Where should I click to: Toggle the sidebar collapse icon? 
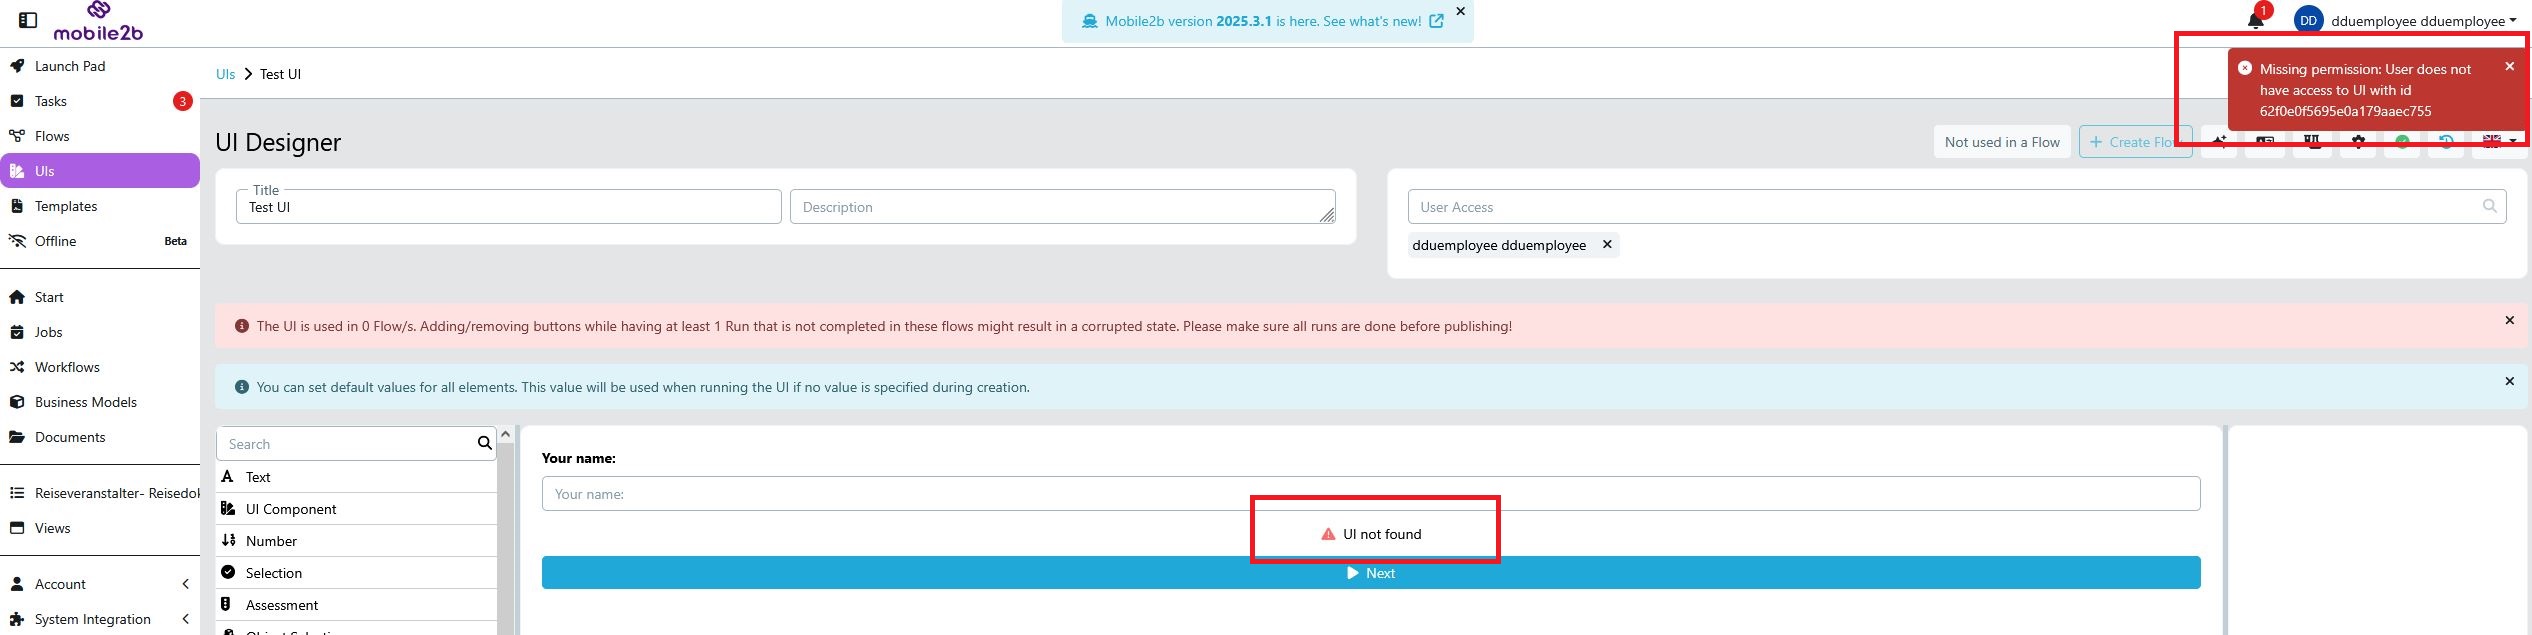(x=28, y=20)
